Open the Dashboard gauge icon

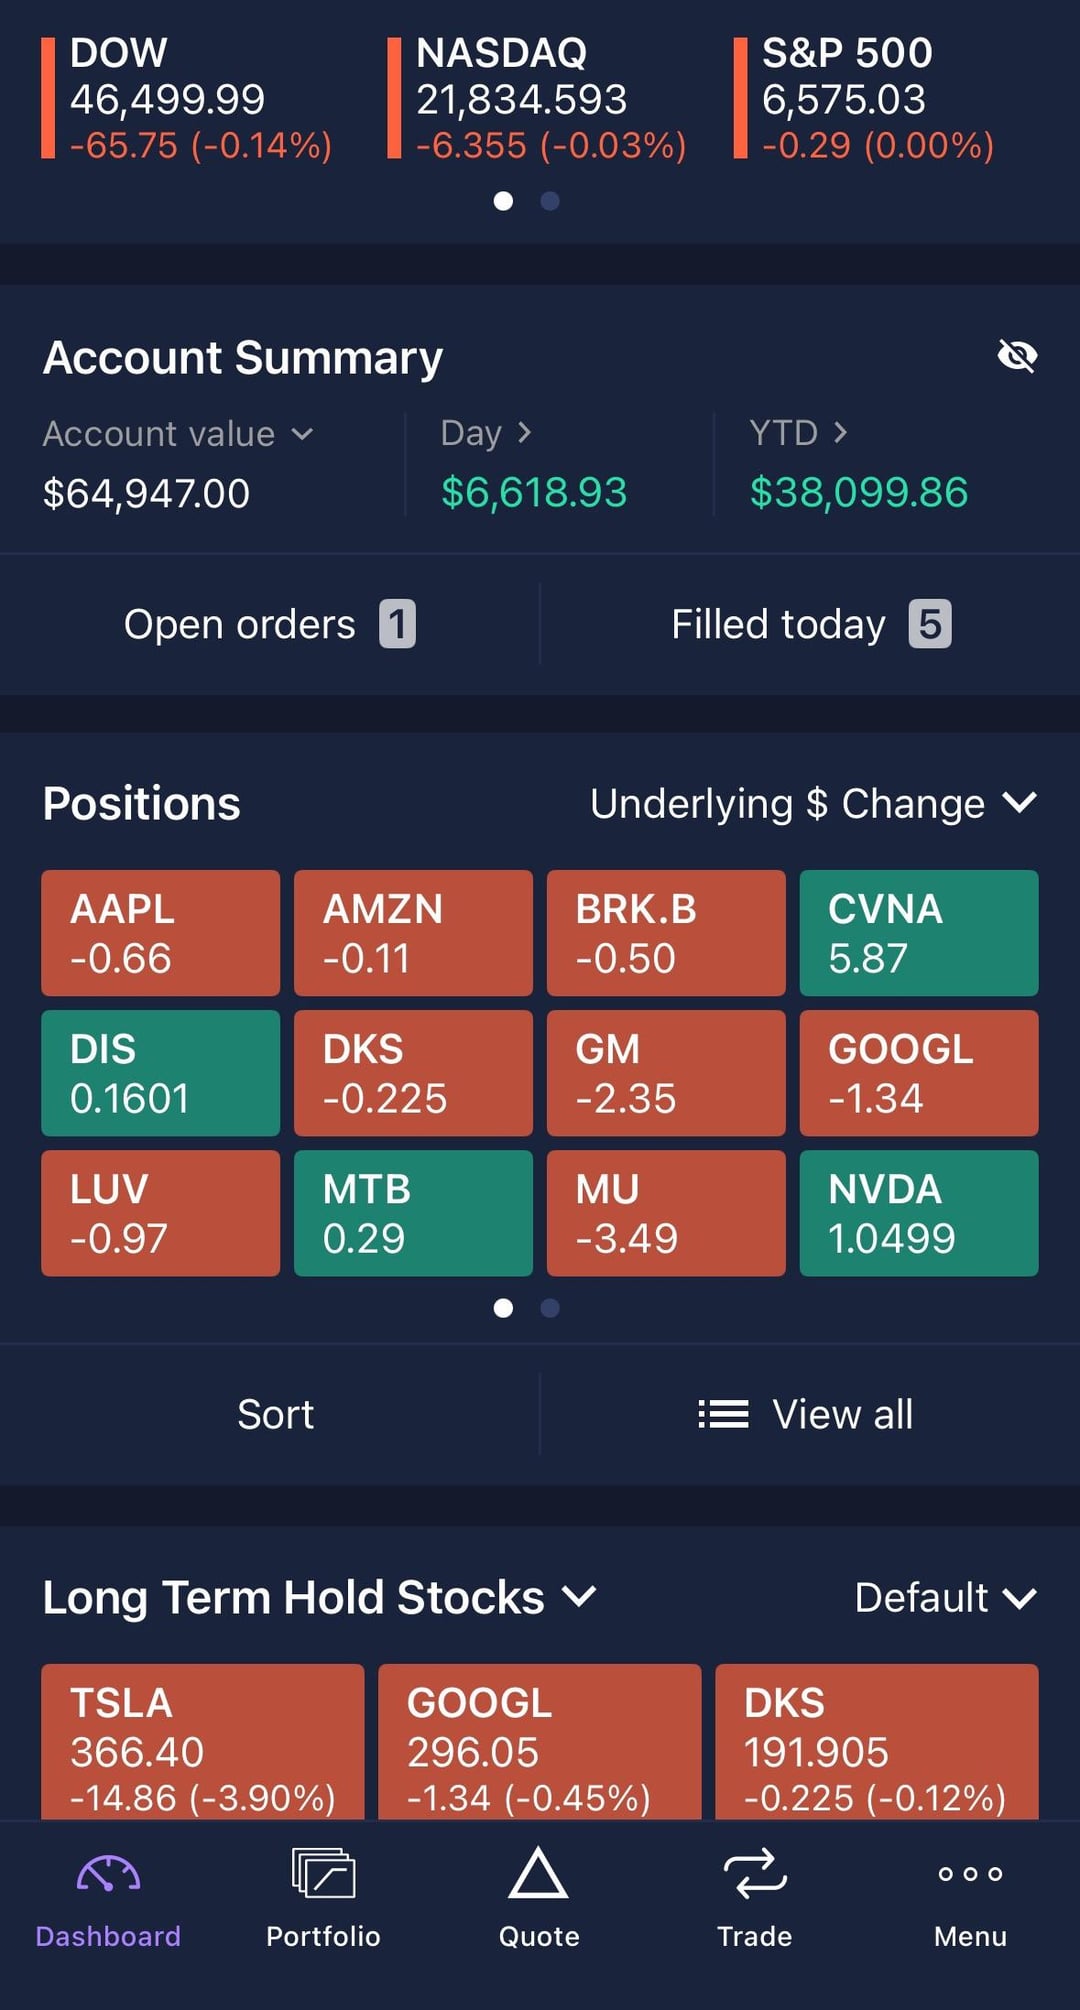click(x=108, y=1874)
